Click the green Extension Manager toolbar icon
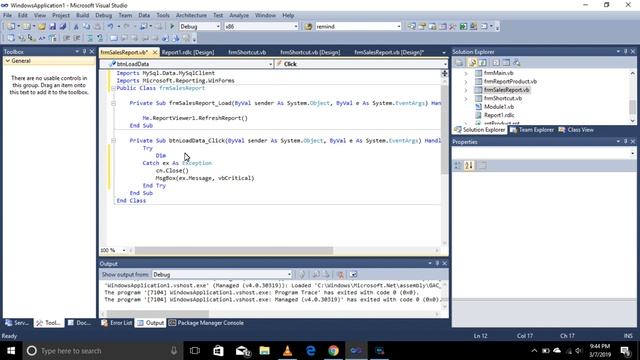640x360 pixels. coord(463,27)
